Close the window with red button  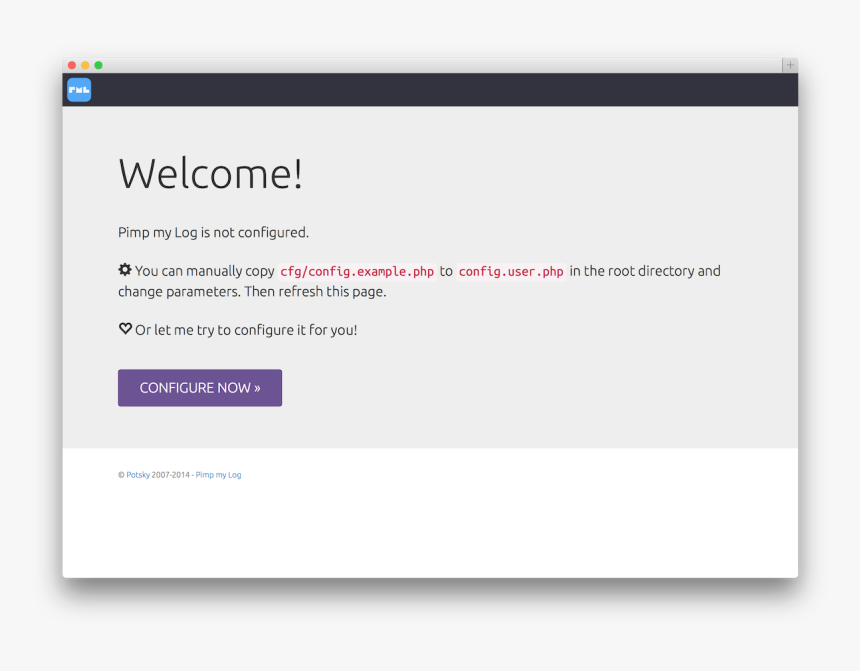coord(72,65)
